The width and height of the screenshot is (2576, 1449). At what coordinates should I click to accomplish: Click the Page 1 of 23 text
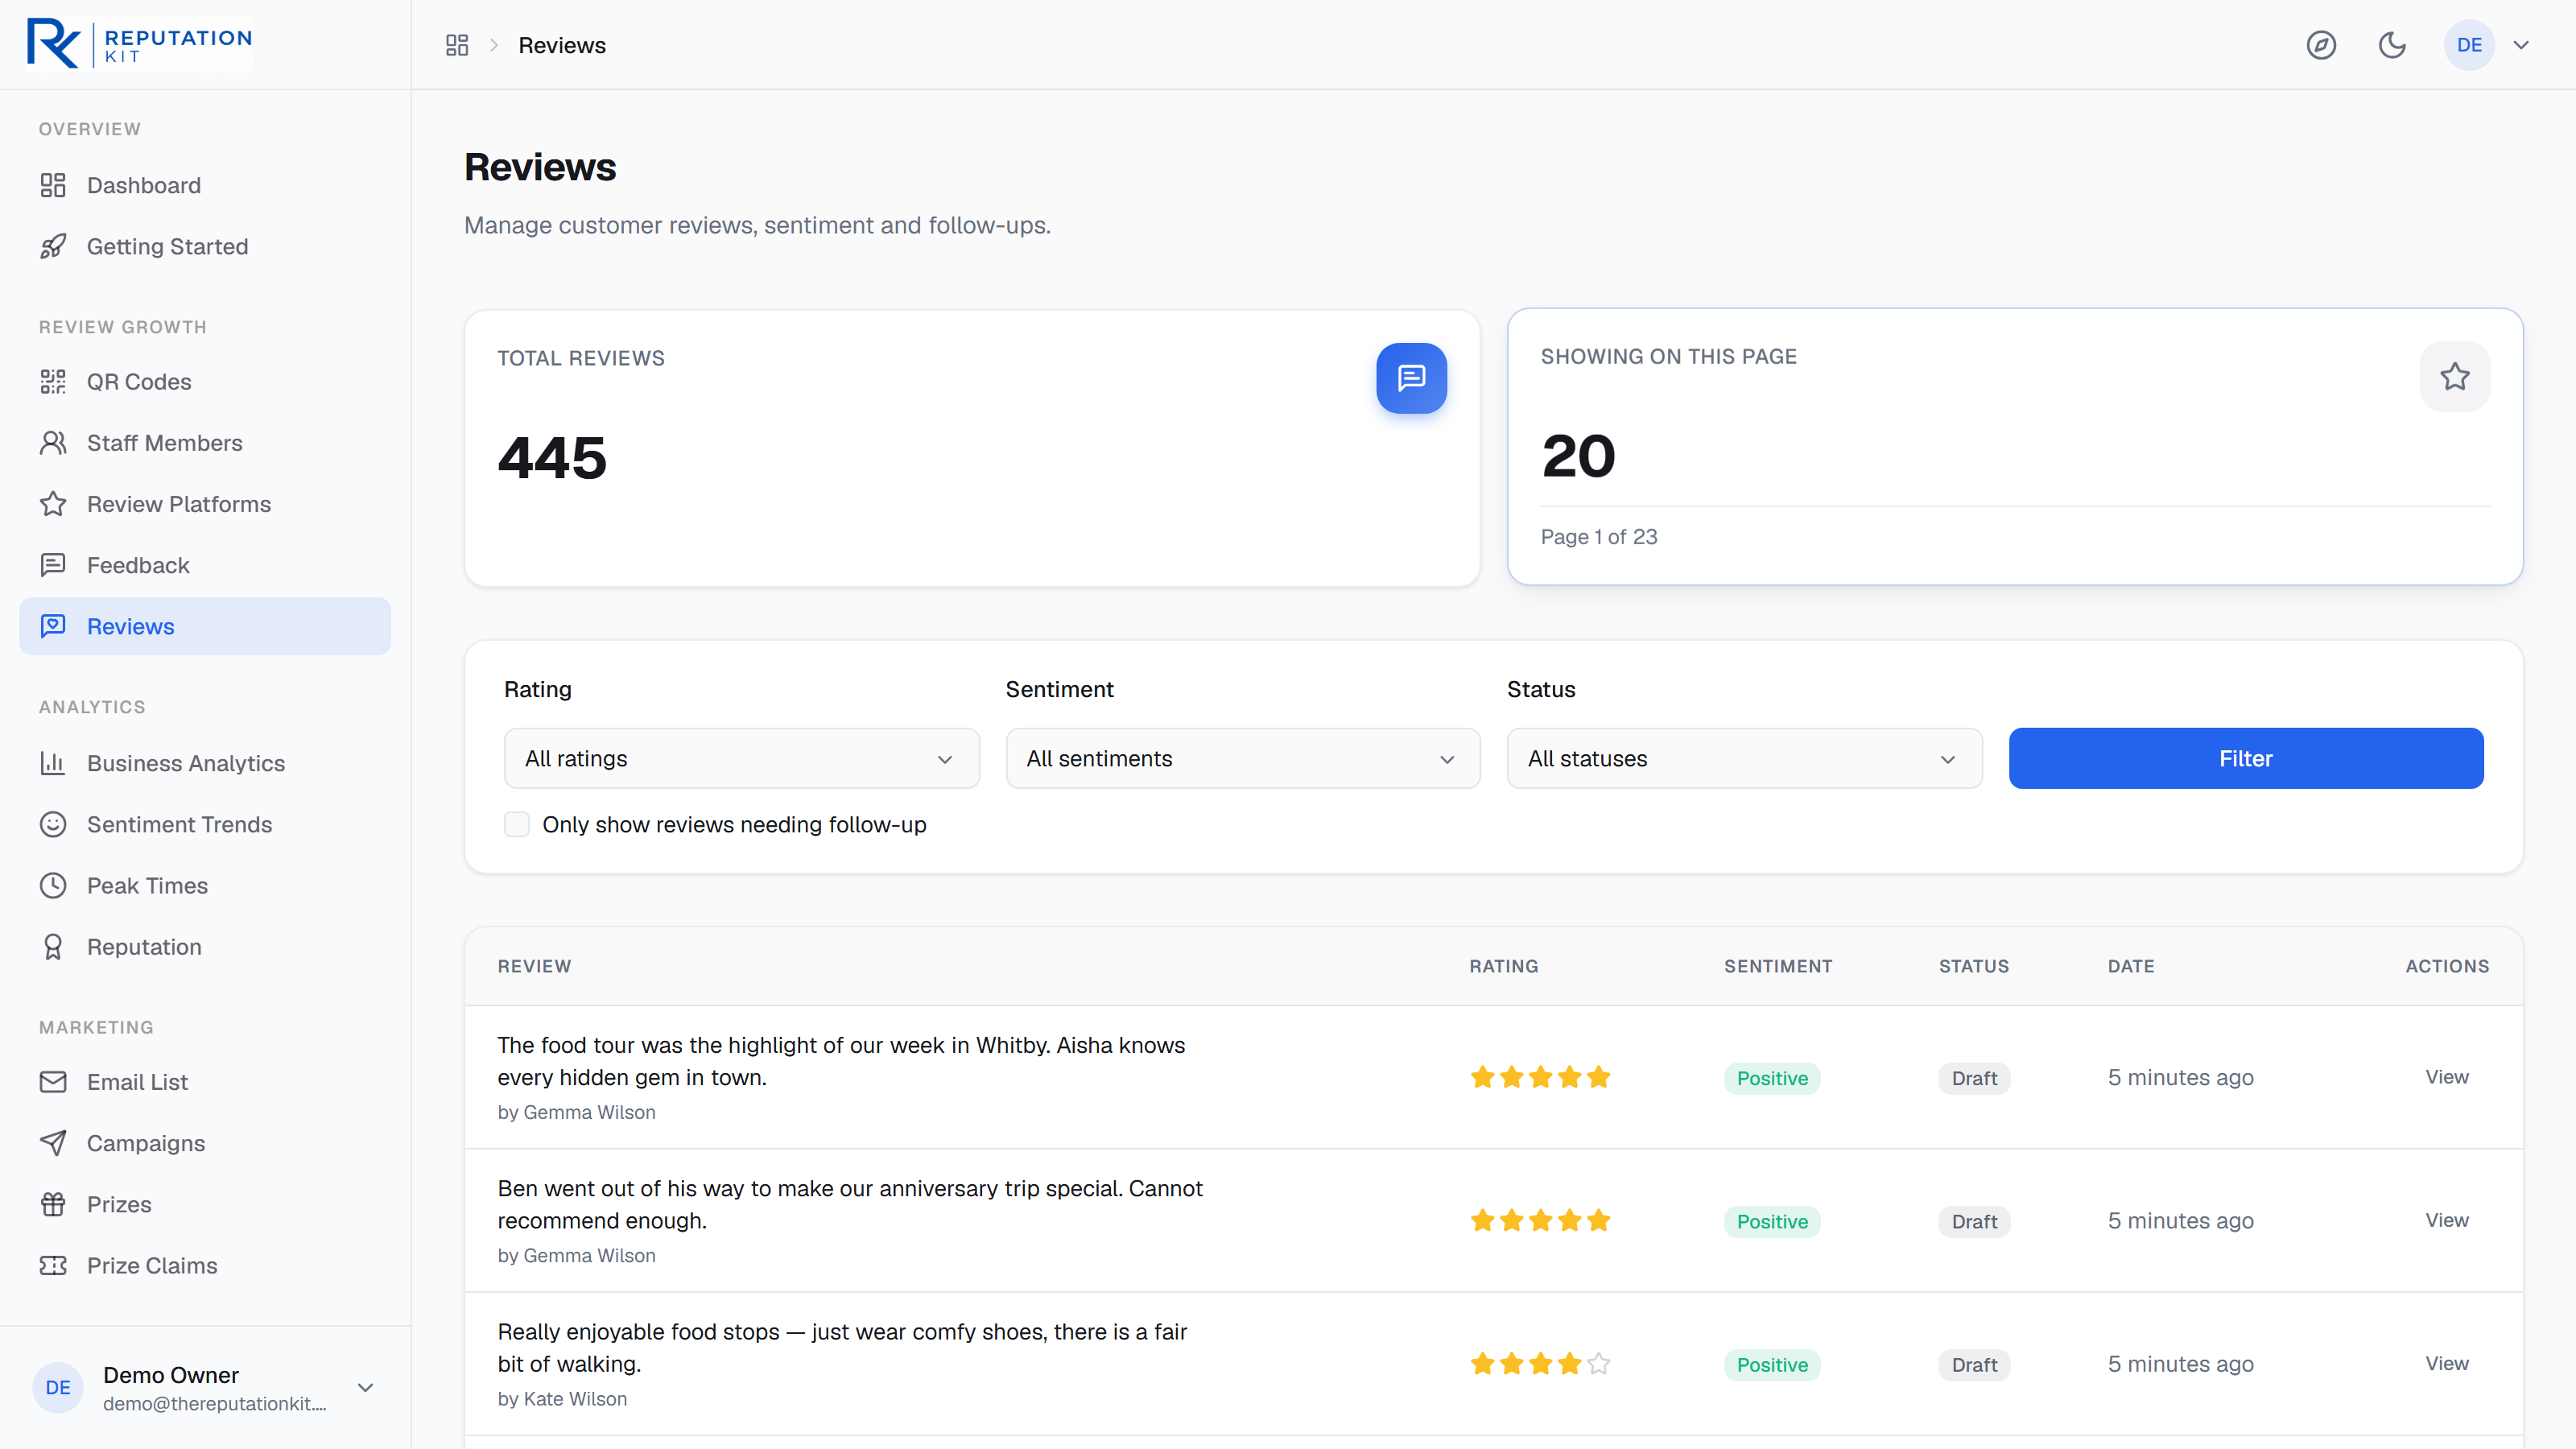[x=1599, y=537]
